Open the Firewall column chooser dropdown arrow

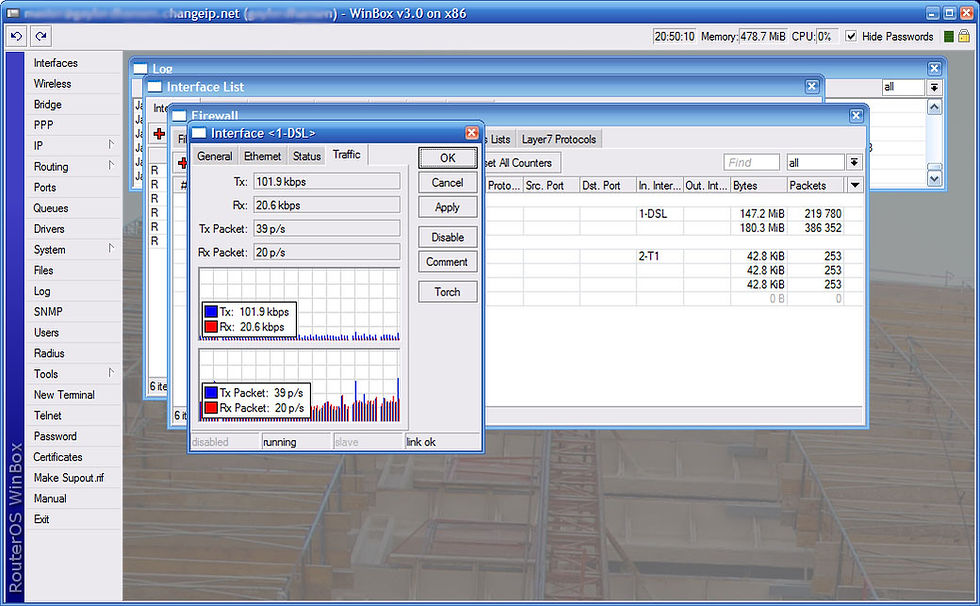pyautogui.click(x=855, y=185)
